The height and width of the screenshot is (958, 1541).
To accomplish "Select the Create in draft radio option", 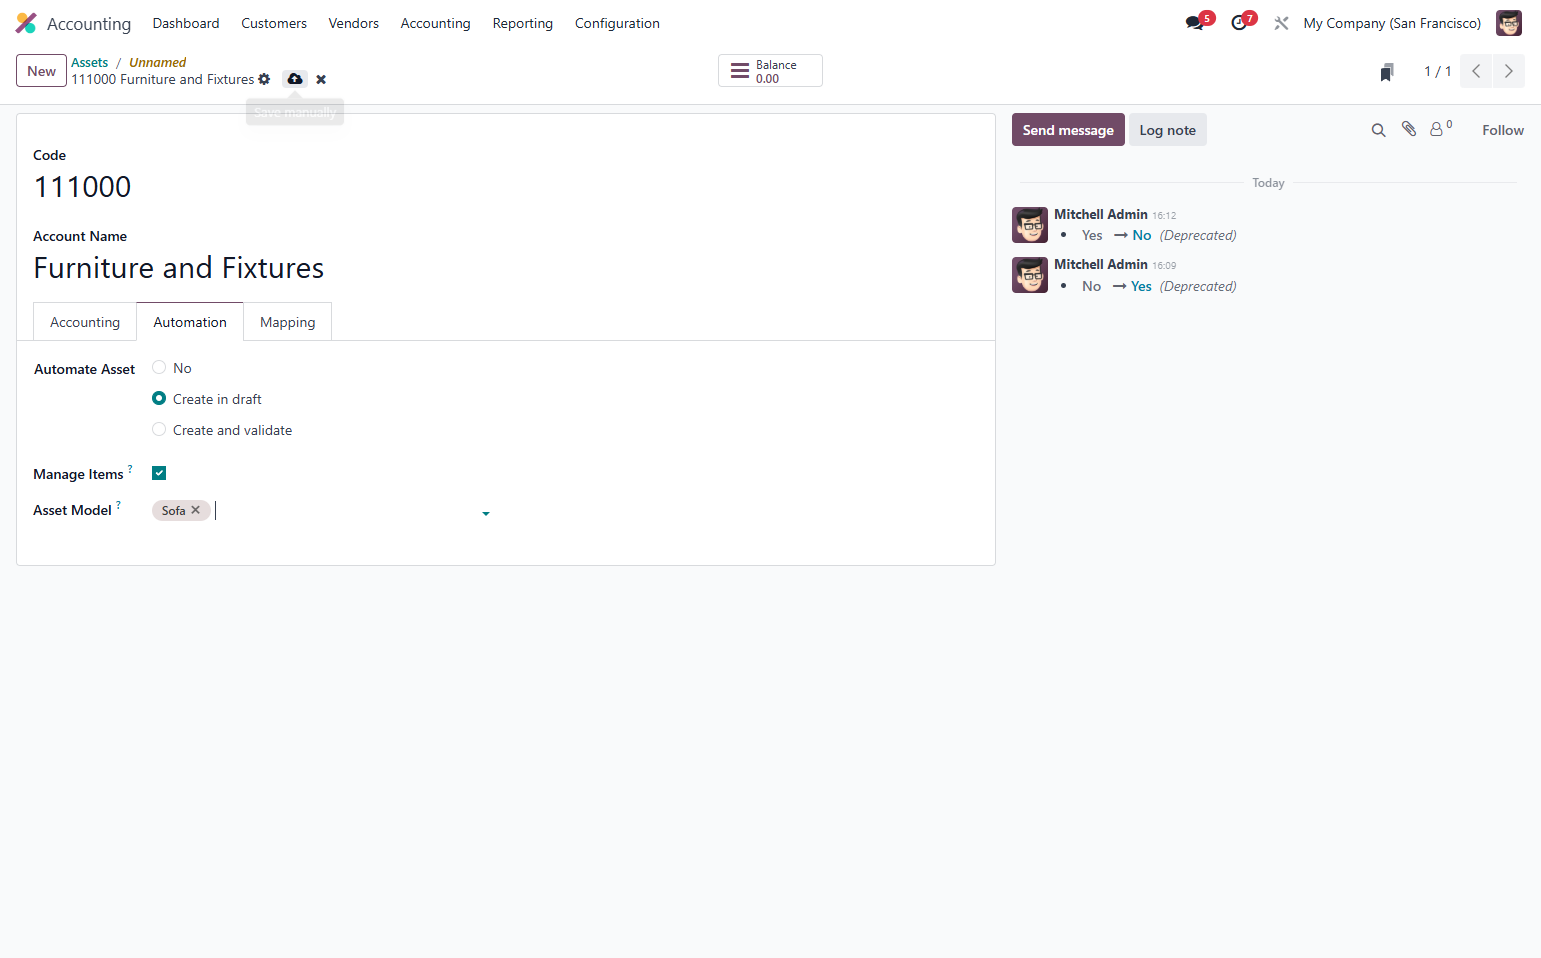I will (x=159, y=399).
